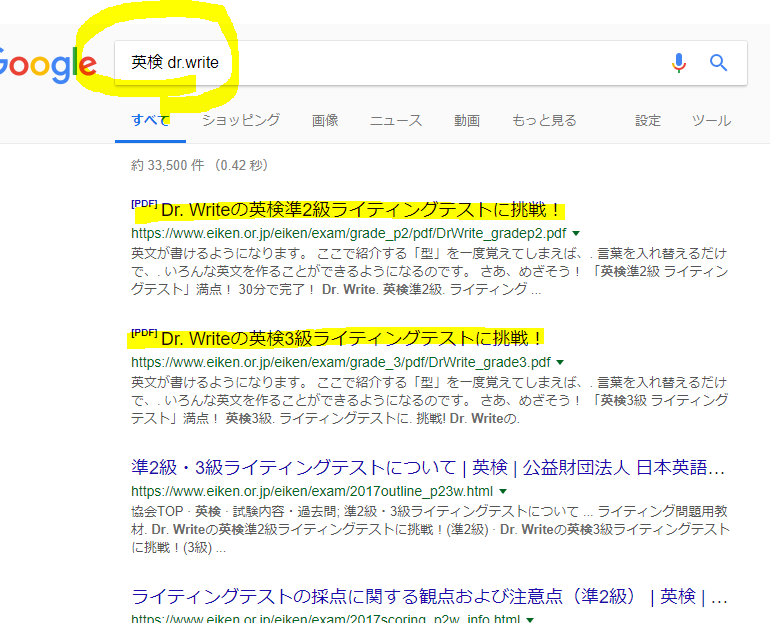
Task: Open ライティングテストの採点に関する観点 result link
Action: pos(429,596)
